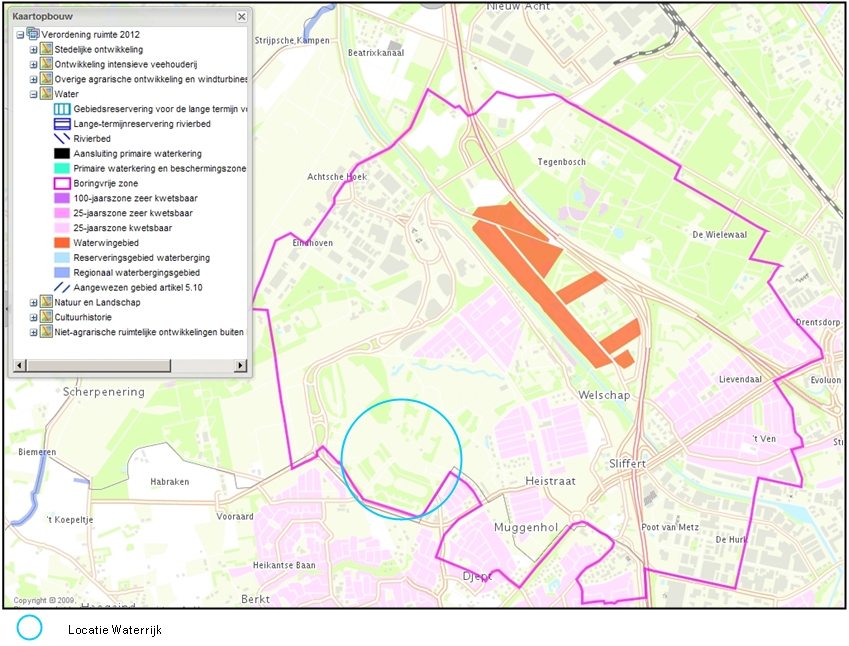Close the Kaartopbouw panel
The image size is (849, 646).
(x=241, y=17)
